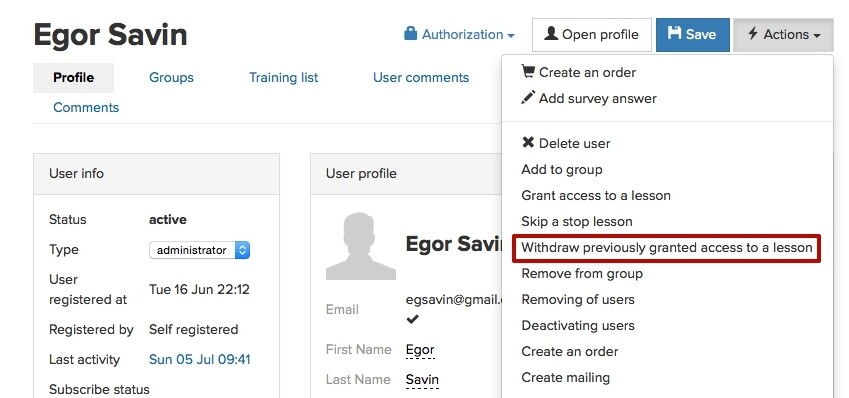Viewport: 849px width, 398px height.
Task: Expand the Authorization dropdown menu
Action: (459, 35)
